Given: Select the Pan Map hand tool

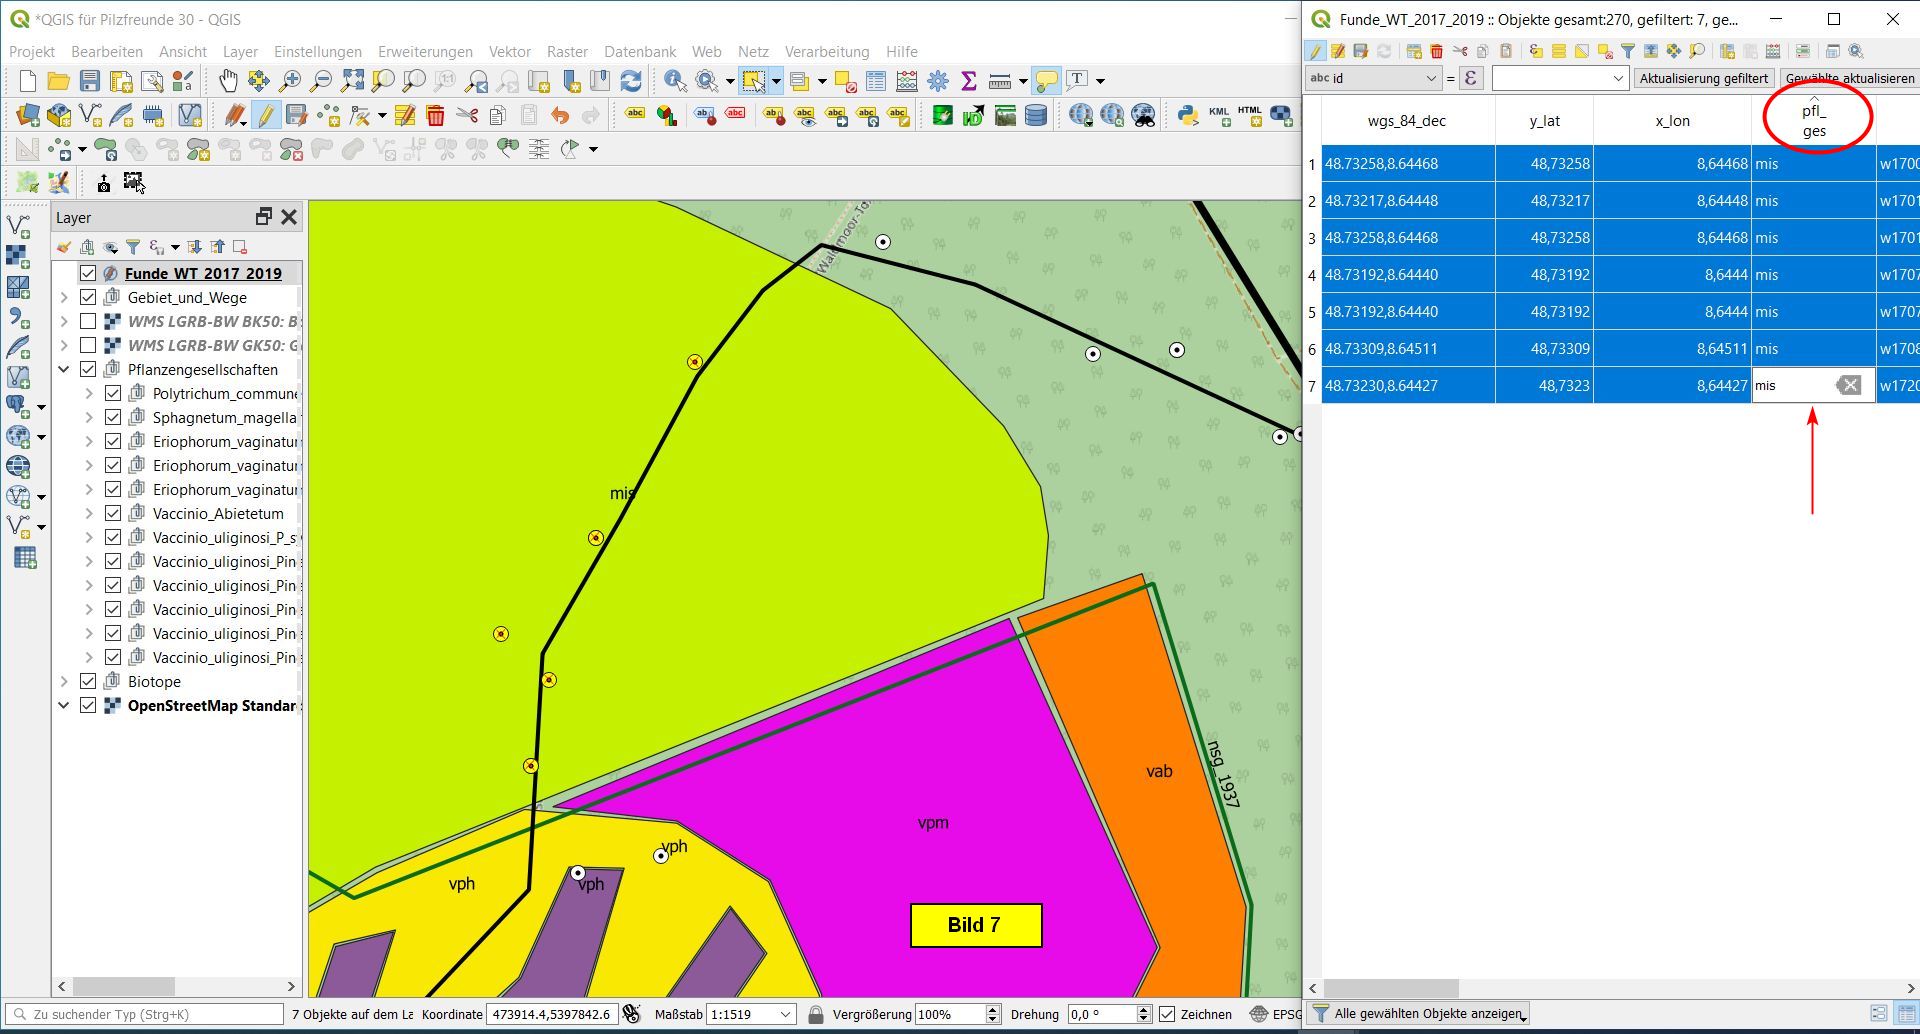Looking at the screenshot, I should point(228,81).
